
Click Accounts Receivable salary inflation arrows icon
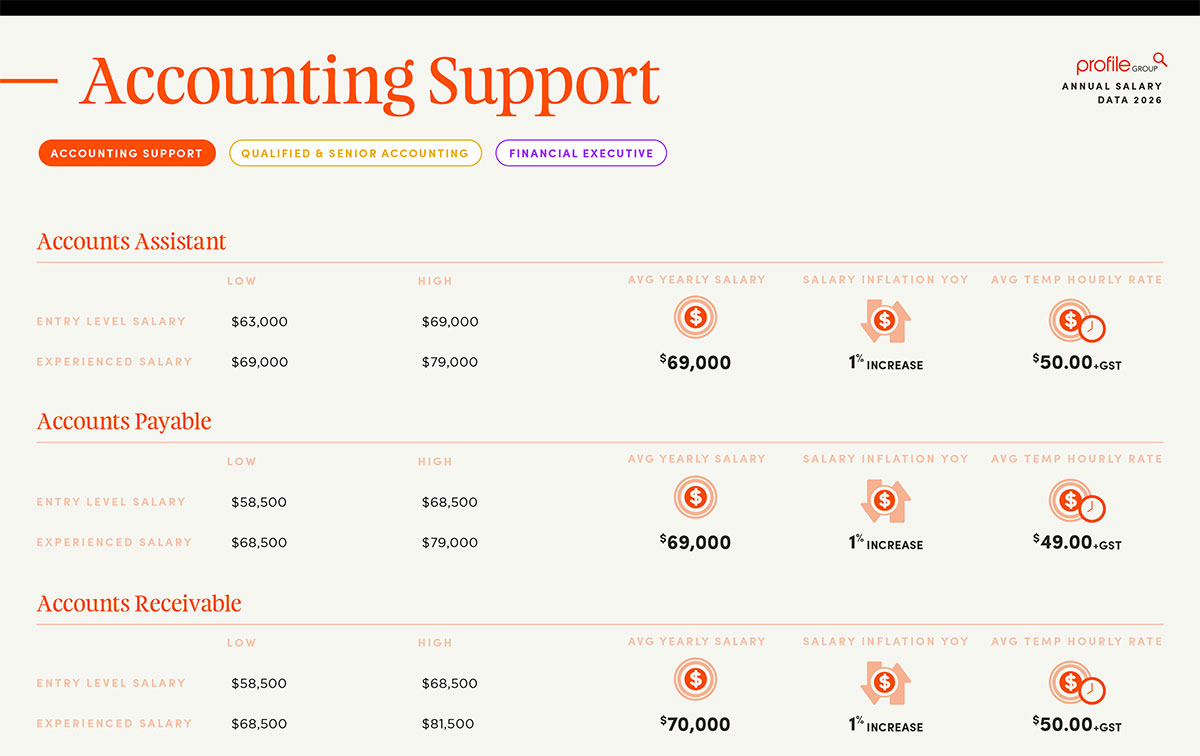[x=885, y=683]
